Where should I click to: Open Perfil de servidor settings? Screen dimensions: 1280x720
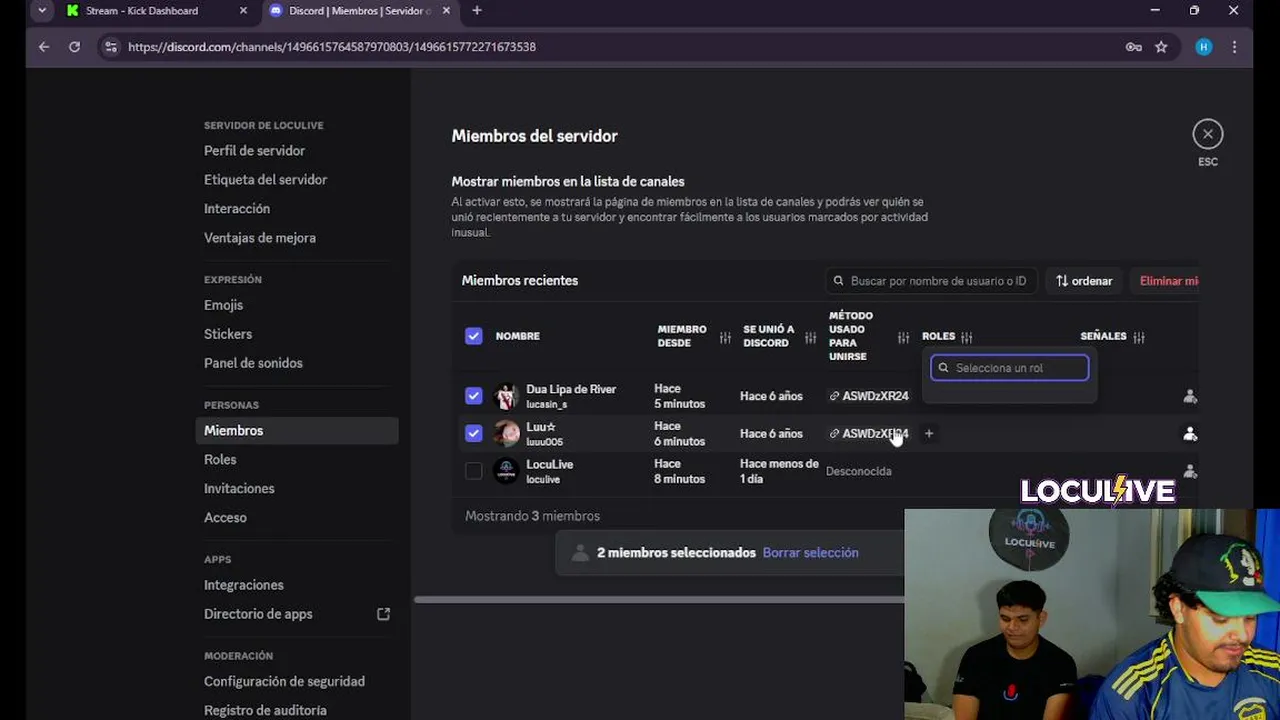[255, 151]
